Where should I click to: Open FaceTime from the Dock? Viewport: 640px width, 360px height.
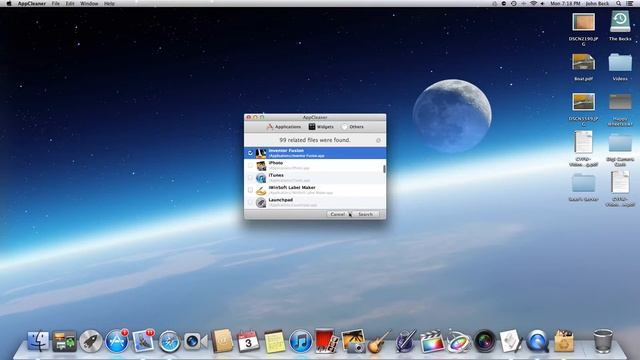click(195, 341)
